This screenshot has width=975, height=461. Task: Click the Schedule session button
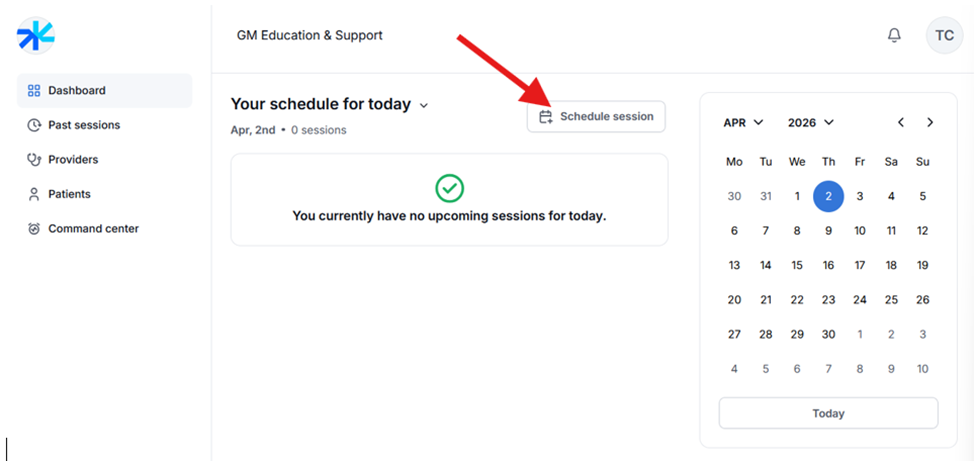596,117
